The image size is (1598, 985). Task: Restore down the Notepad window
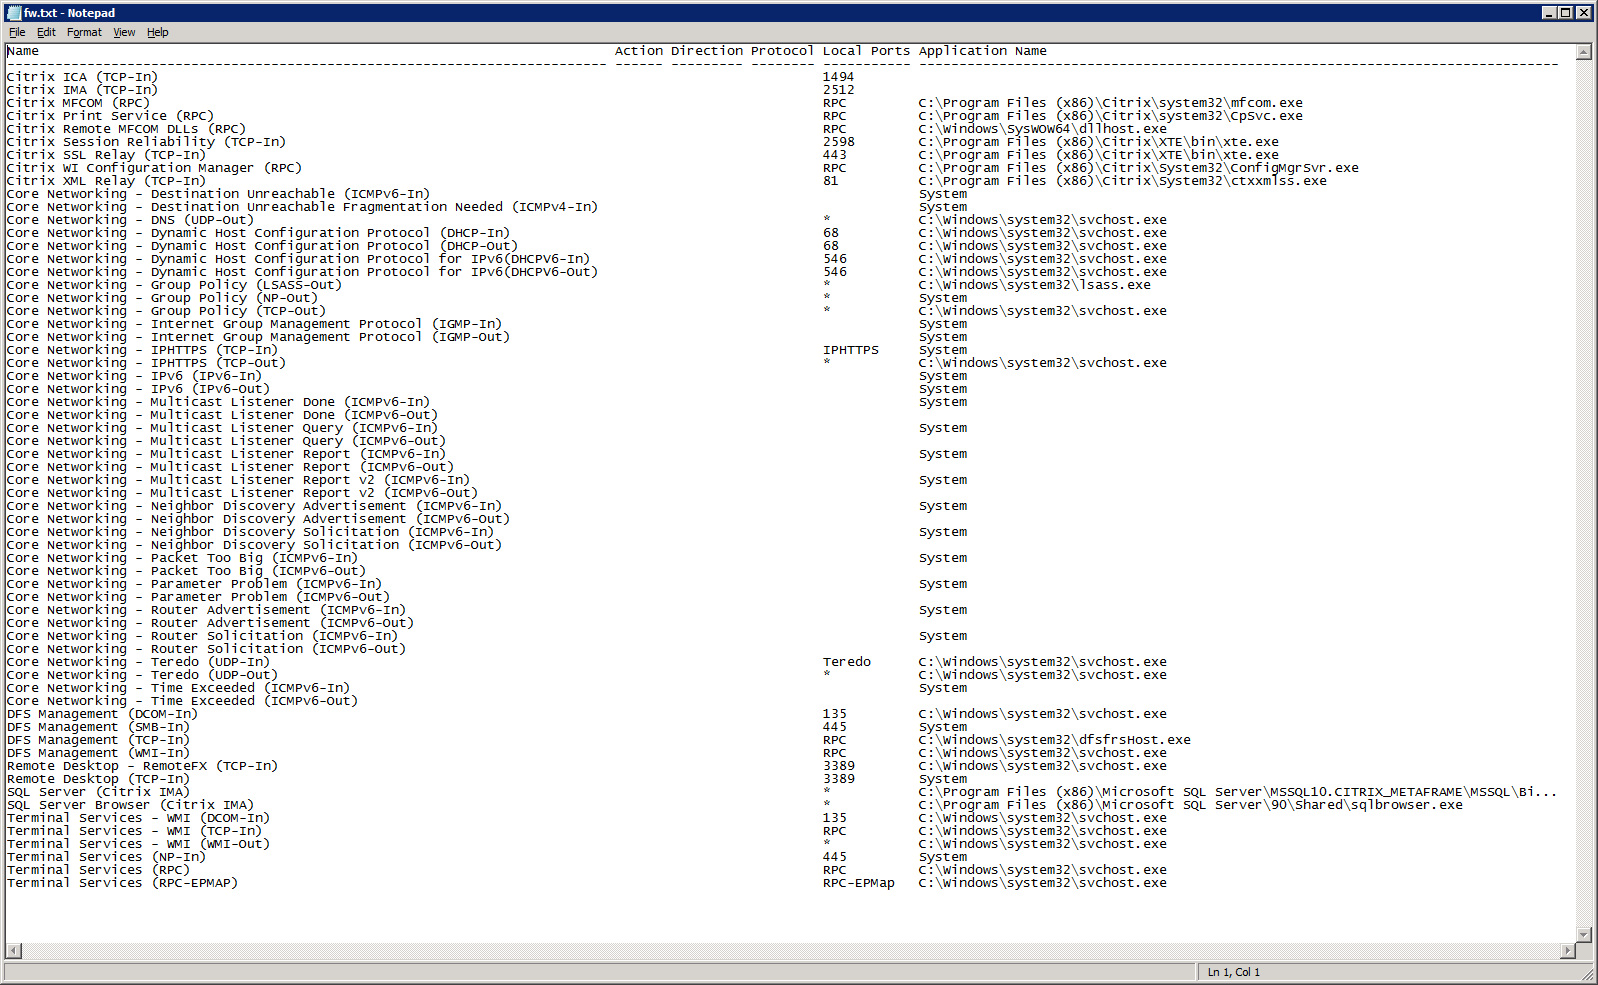pos(1565,13)
